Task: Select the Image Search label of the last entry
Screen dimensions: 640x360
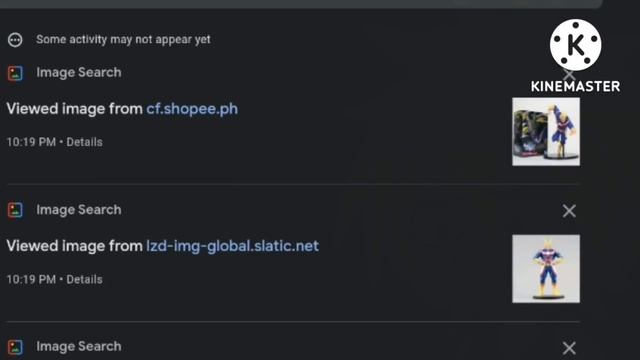Action: (x=79, y=347)
